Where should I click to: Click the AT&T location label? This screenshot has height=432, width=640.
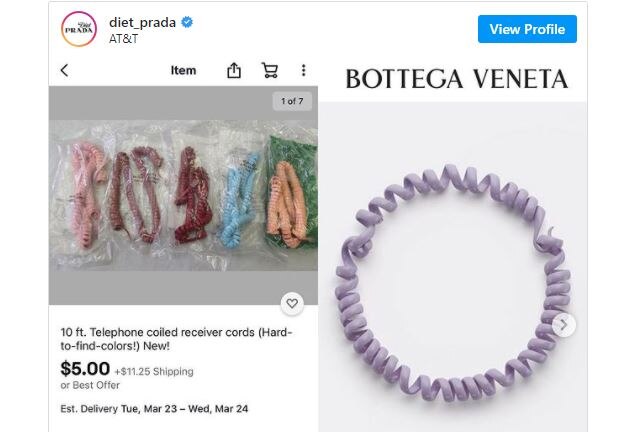pos(124,39)
